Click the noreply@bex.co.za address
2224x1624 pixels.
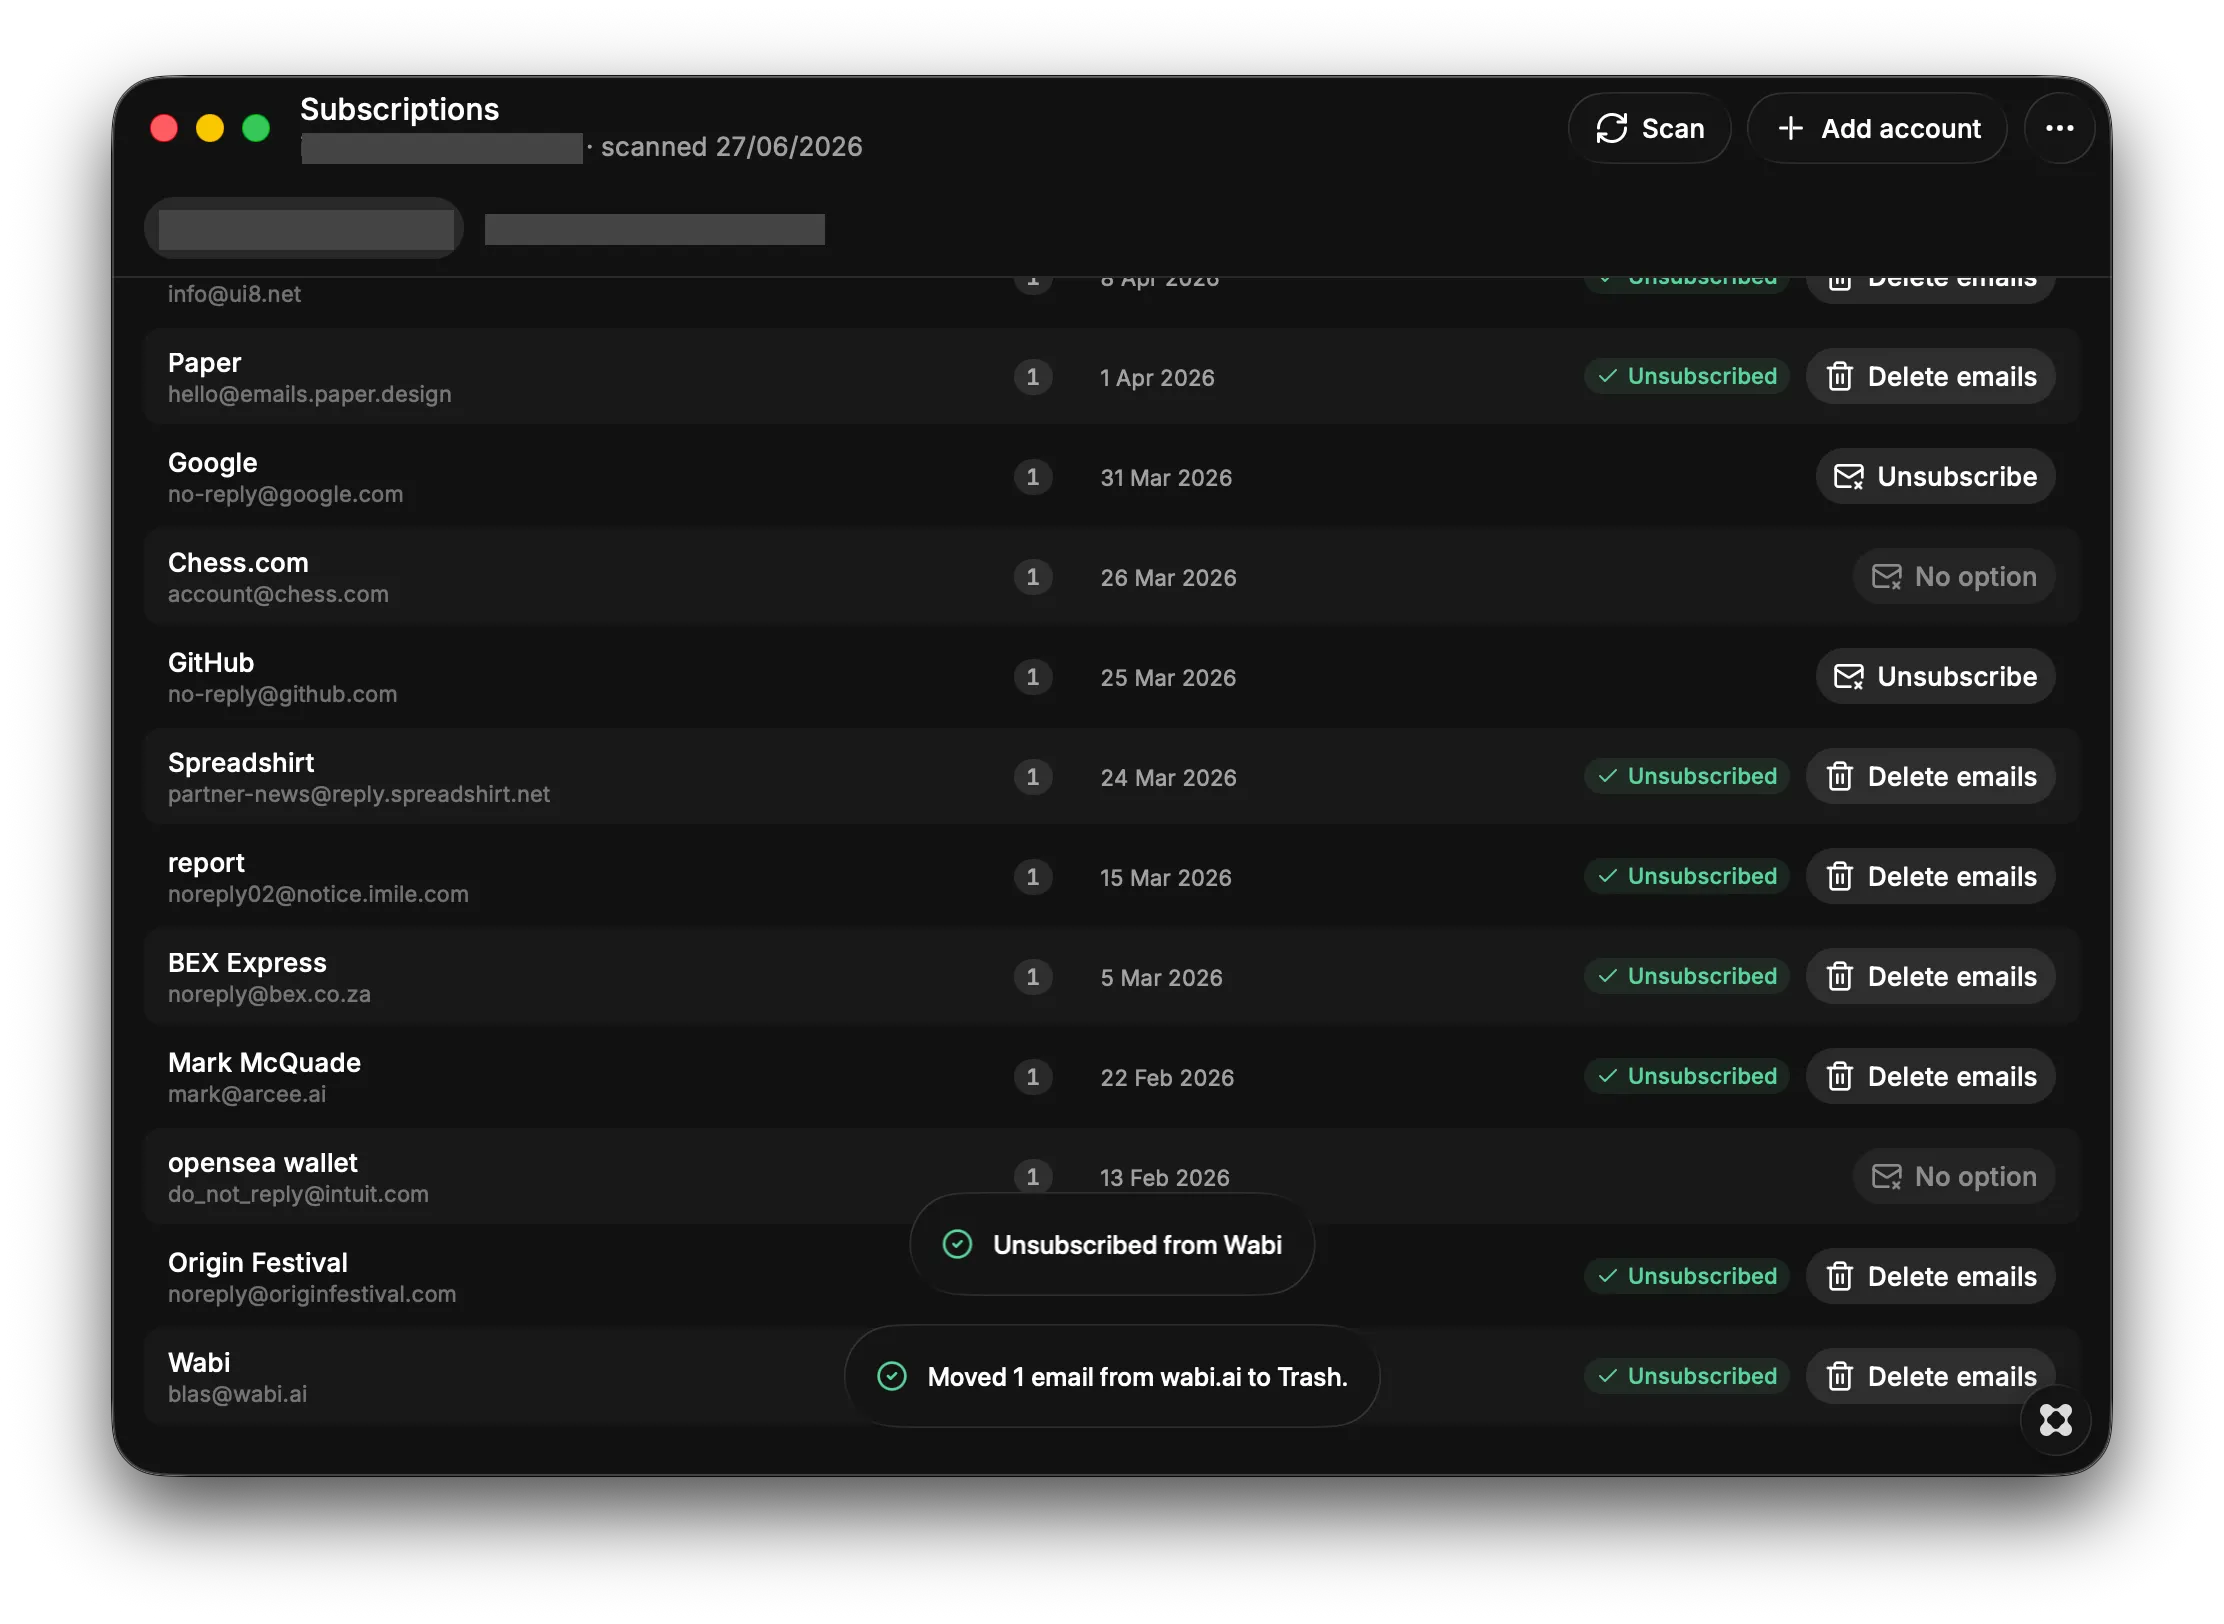(269, 994)
